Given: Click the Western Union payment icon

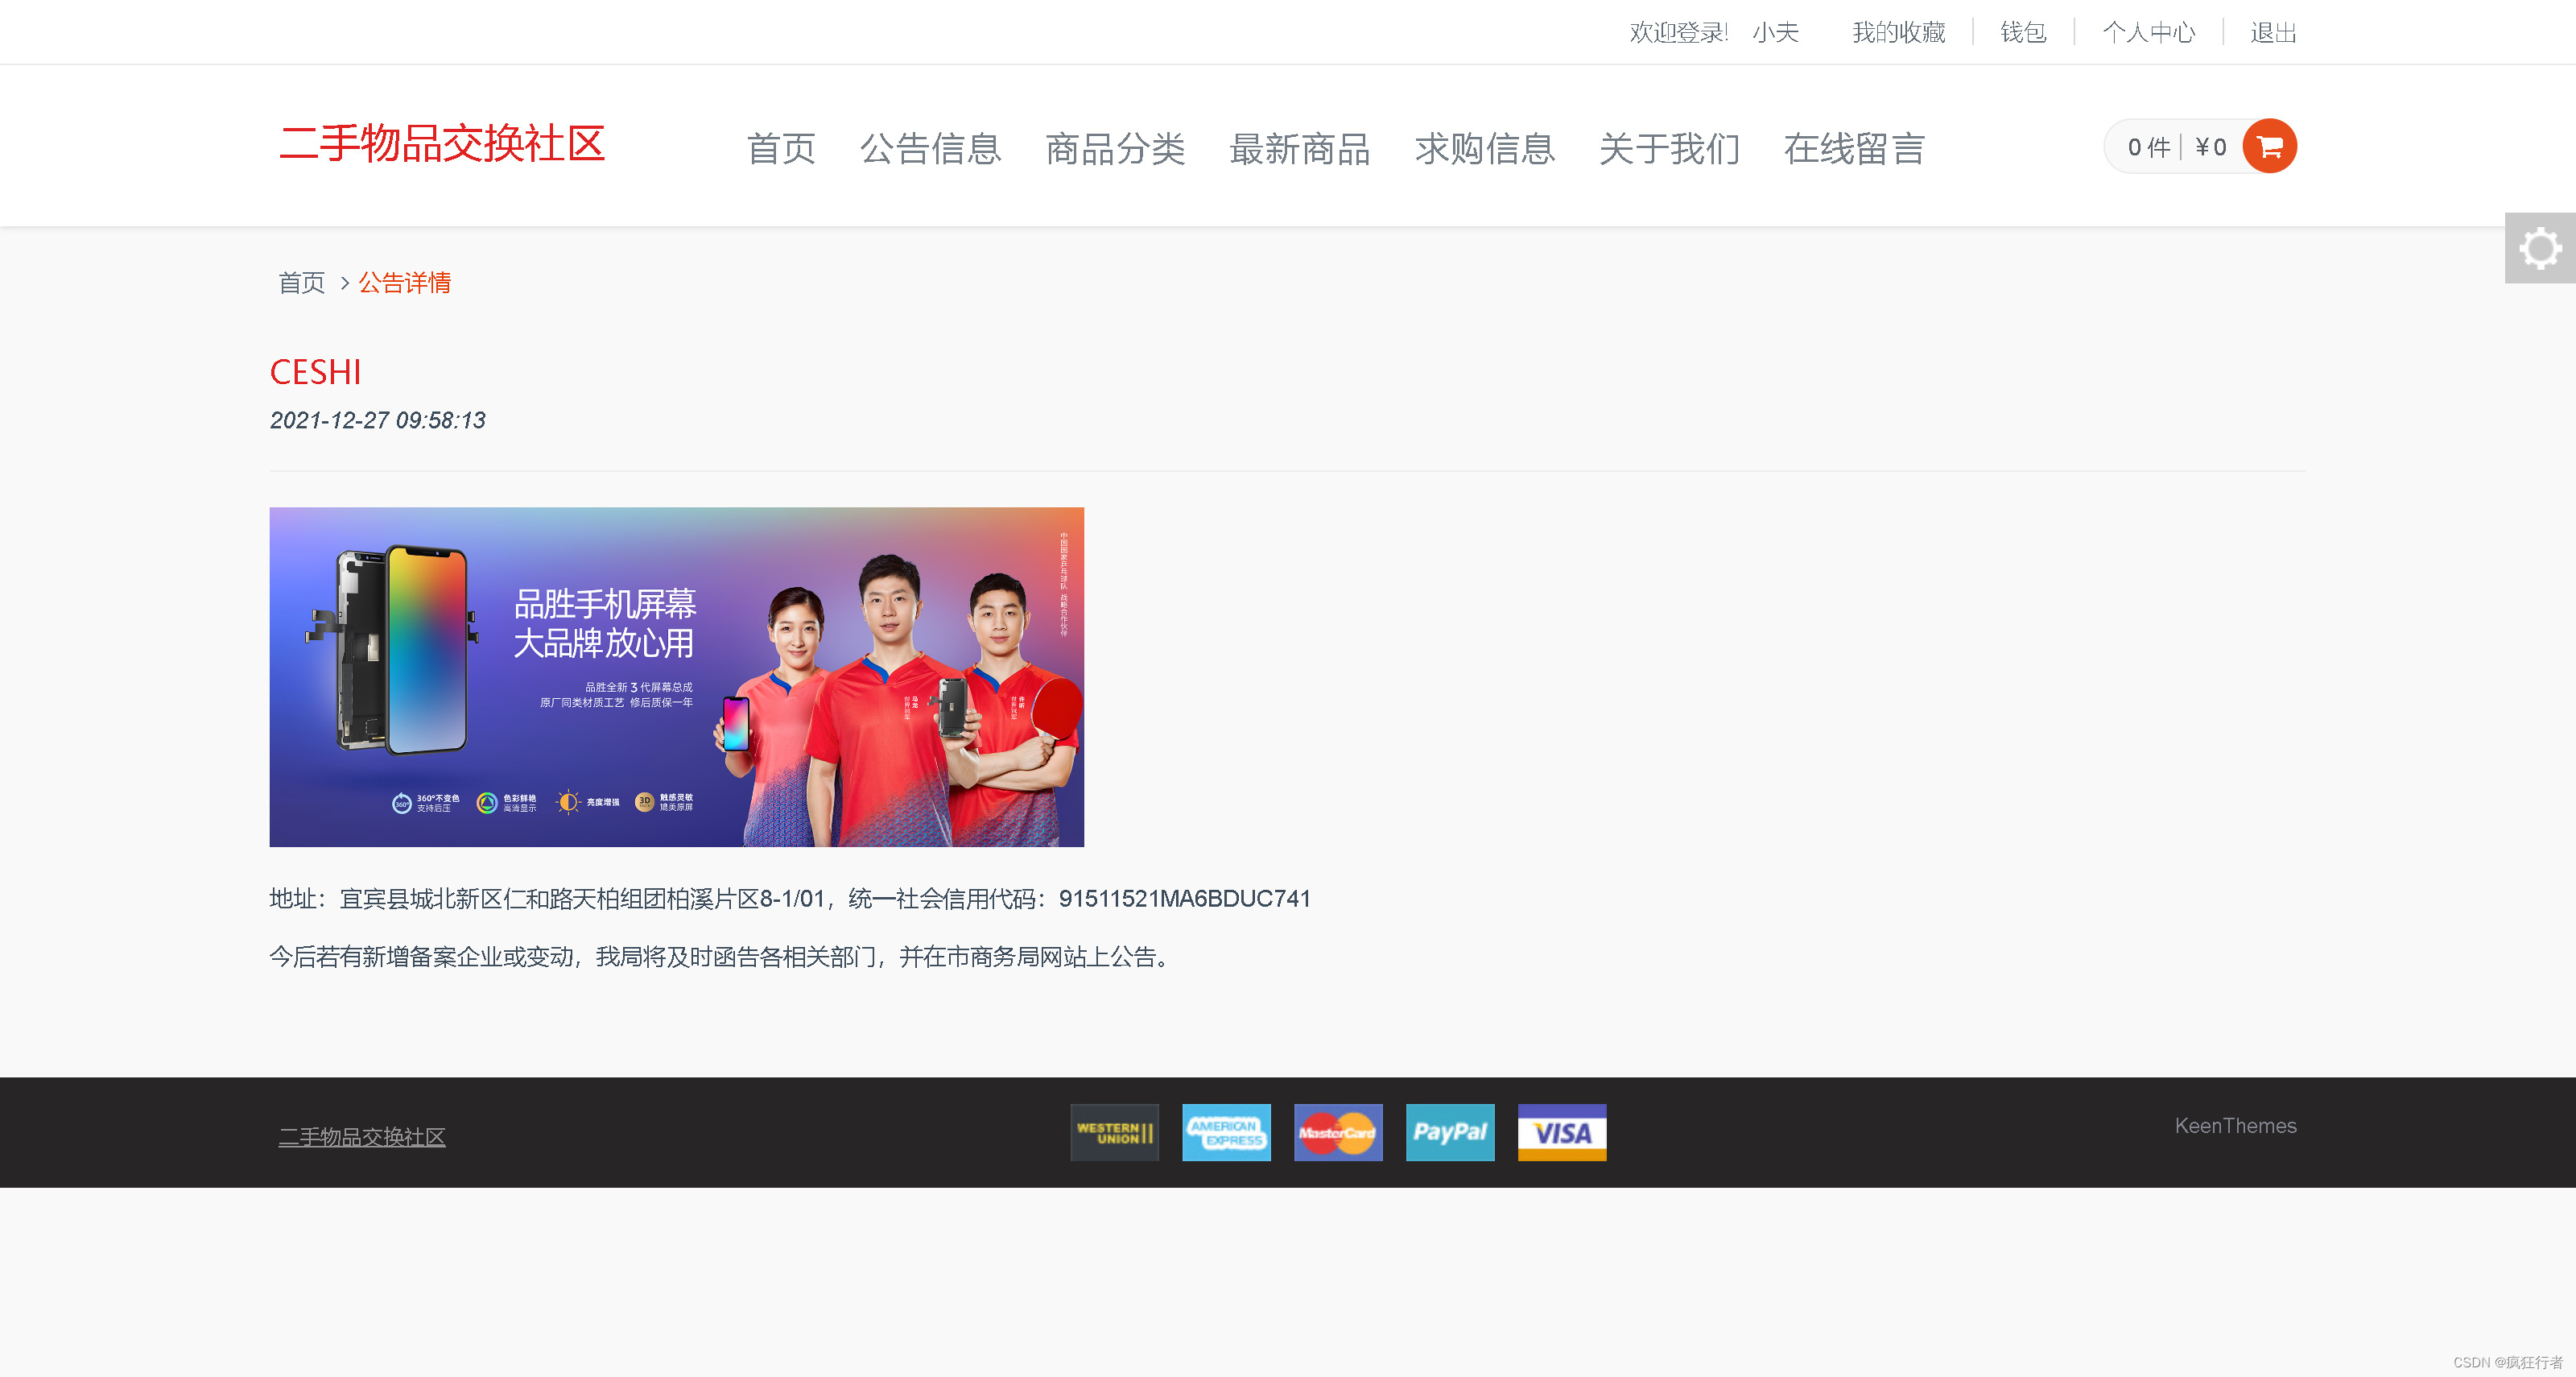Looking at the screenshot, I should (1113, 1133).
